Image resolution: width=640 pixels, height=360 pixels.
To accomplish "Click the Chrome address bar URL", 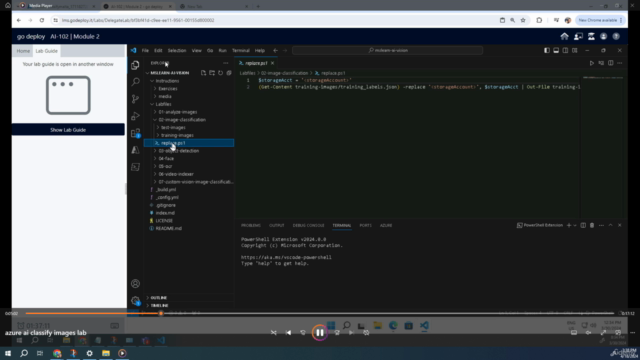I will 138,20.
